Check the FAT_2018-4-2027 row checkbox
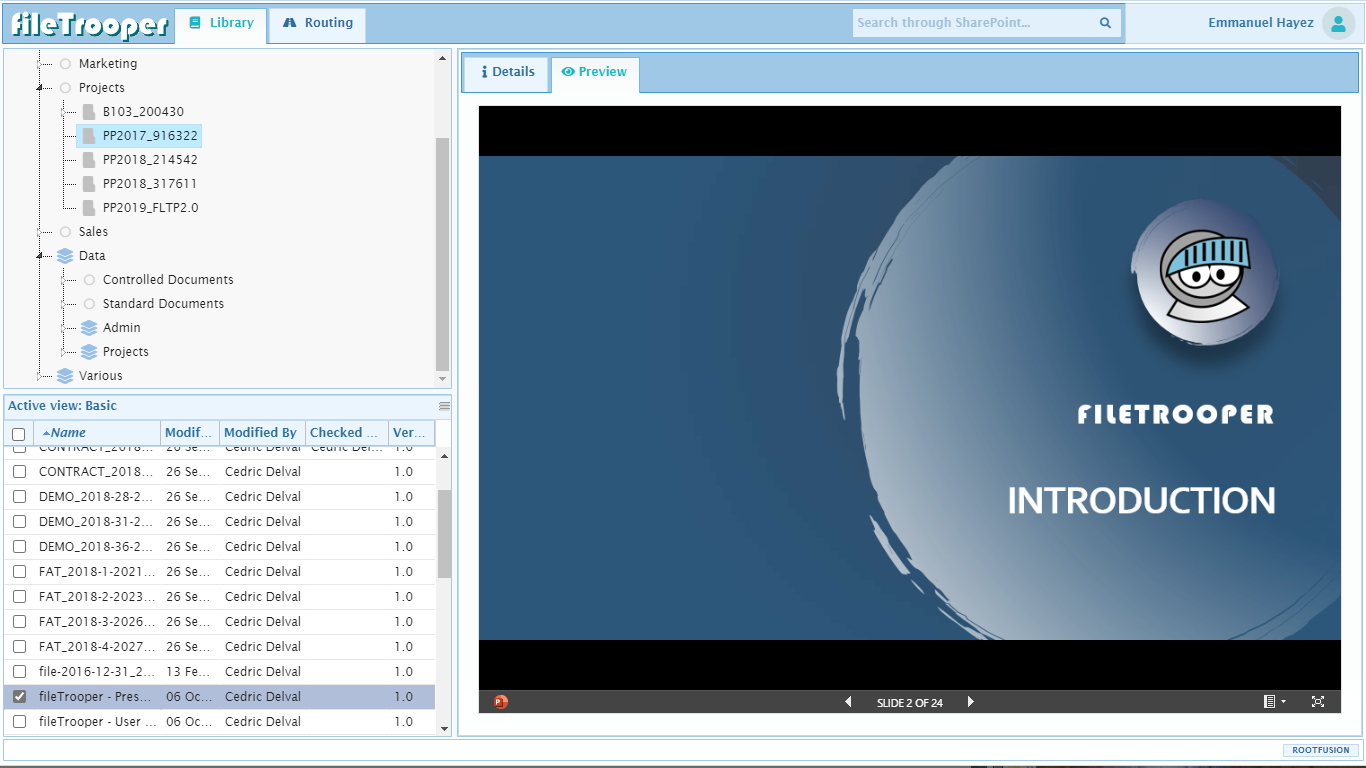The image size is (1366, 768). click(19, 647)
